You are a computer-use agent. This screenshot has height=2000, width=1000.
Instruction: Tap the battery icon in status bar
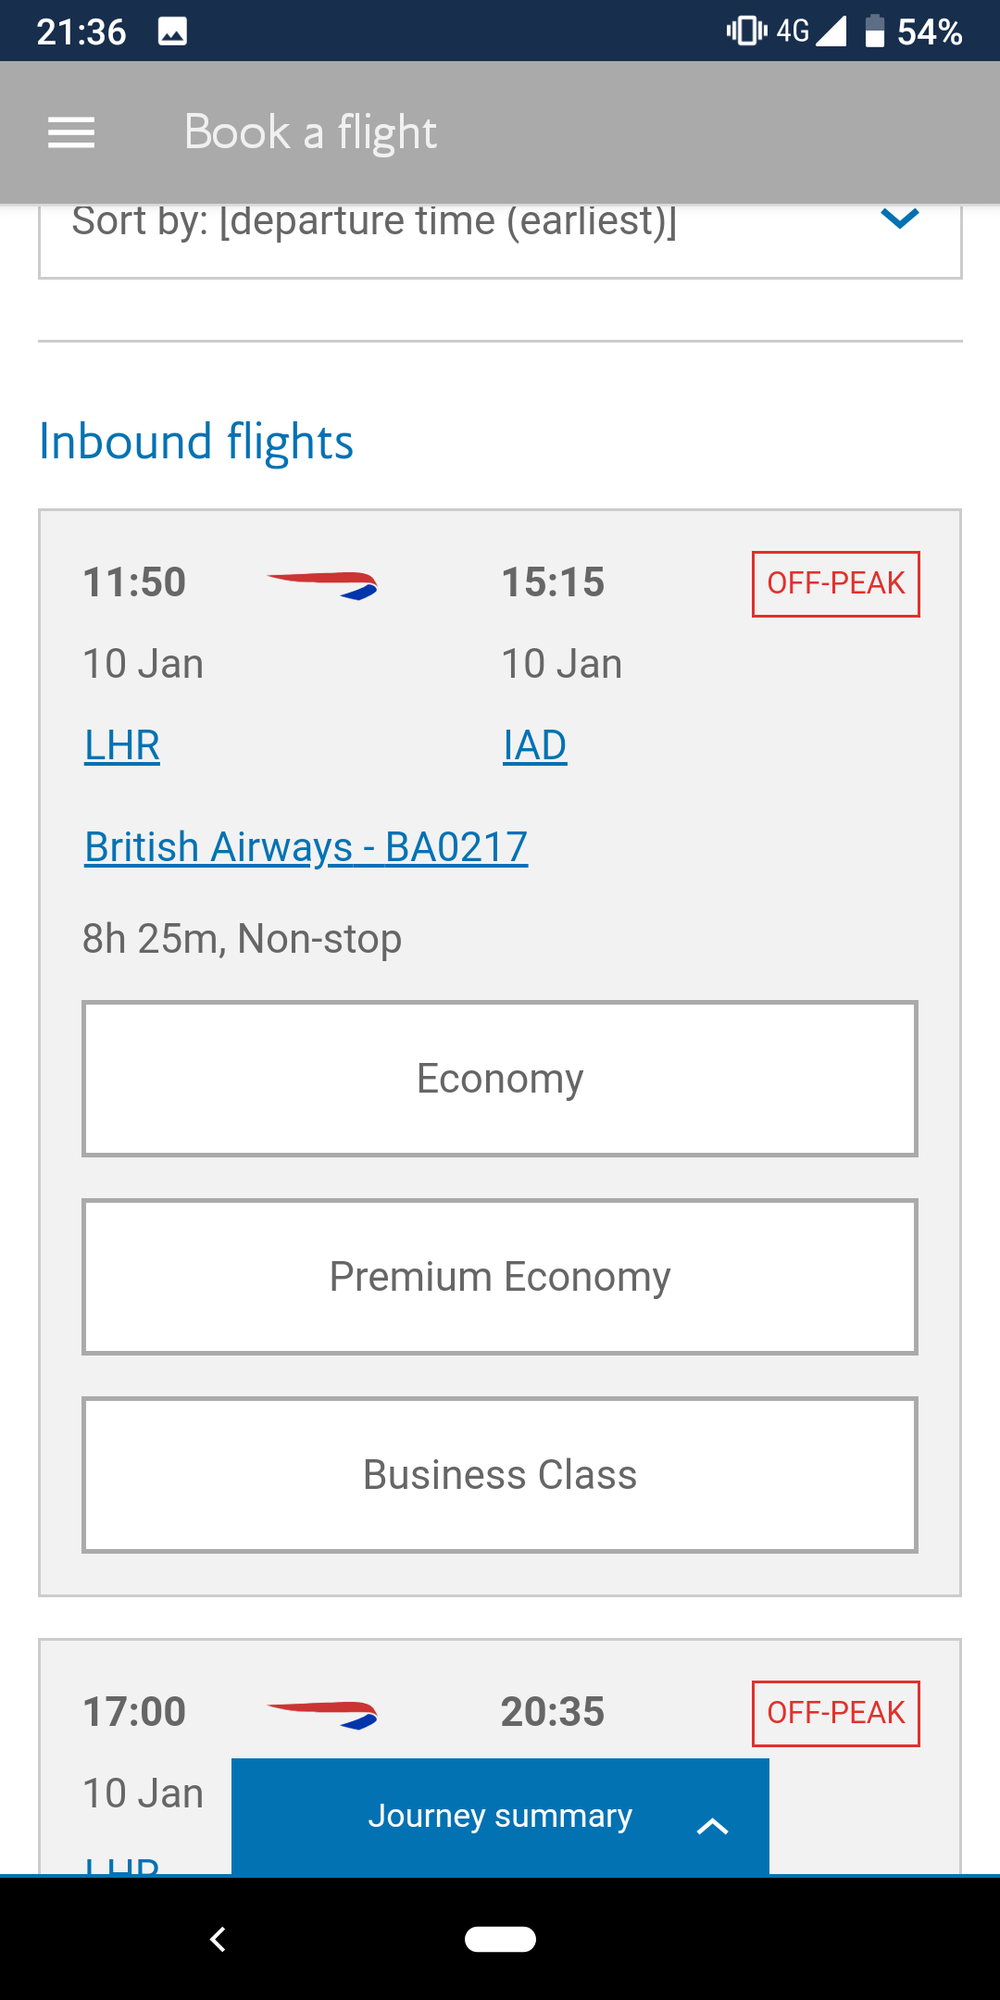coord(875,32)
